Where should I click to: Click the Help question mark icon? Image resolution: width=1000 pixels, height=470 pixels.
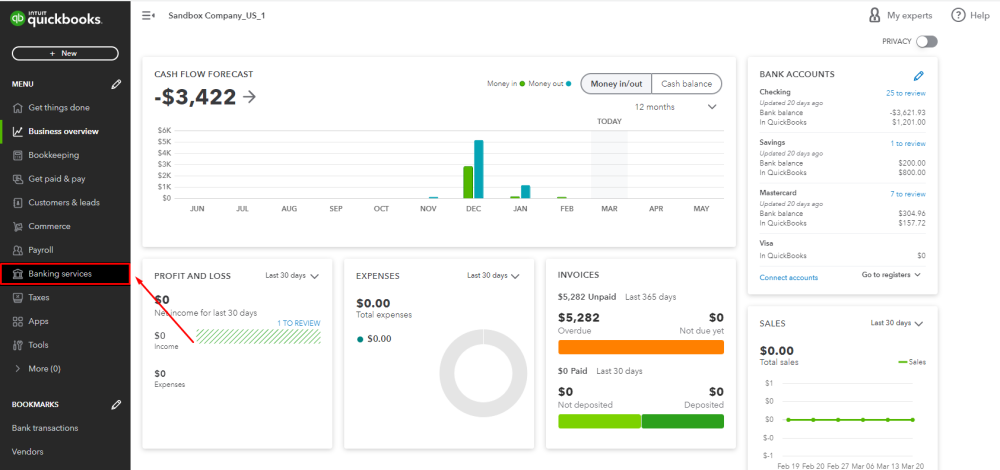[958, 15]
